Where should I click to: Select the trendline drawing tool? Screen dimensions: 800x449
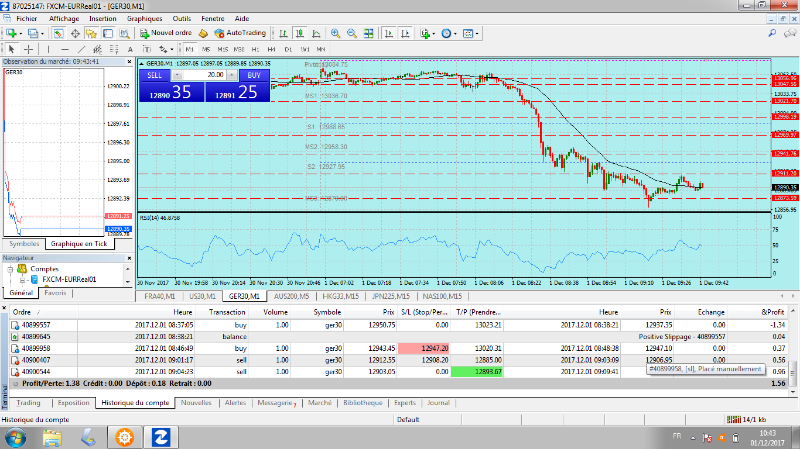coord(80,48)
